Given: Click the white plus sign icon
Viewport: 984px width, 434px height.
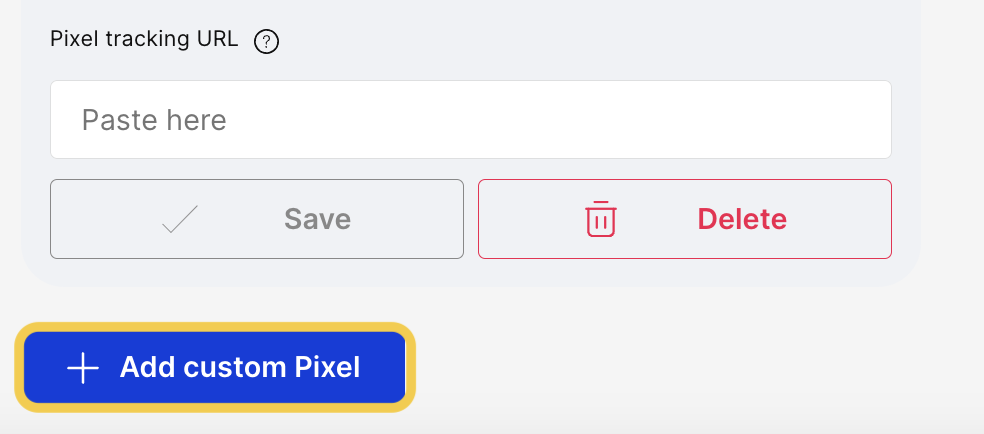Looking at the screenshot, I should 83,368.
